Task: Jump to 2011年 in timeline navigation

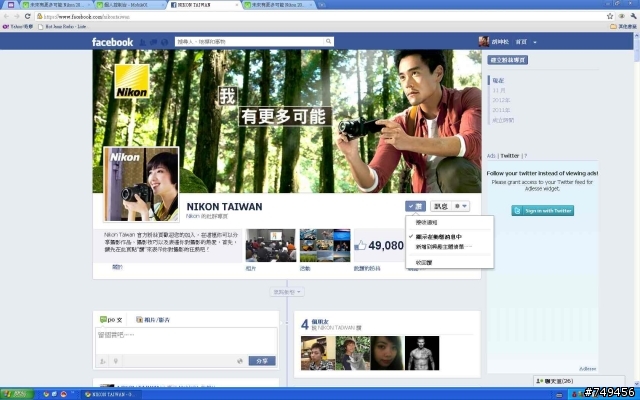Action: 501,110
